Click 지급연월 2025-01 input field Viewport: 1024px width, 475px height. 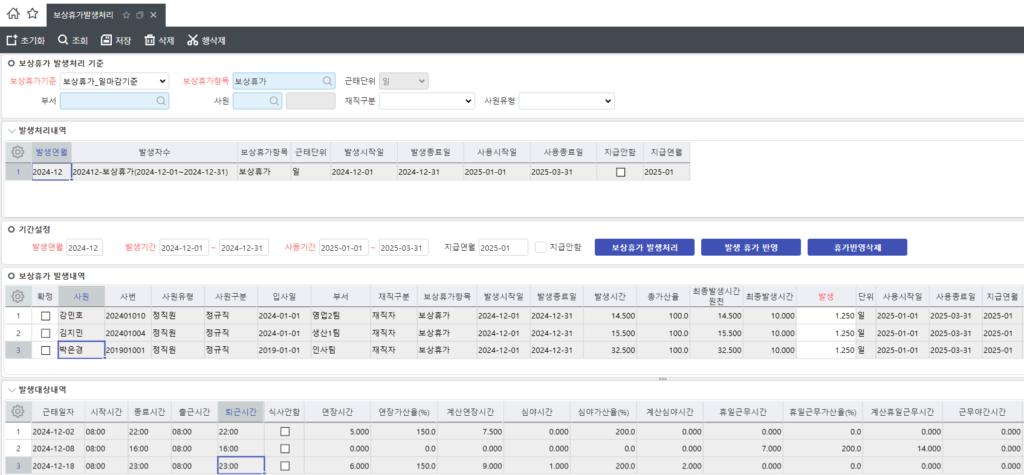(504, 248)
